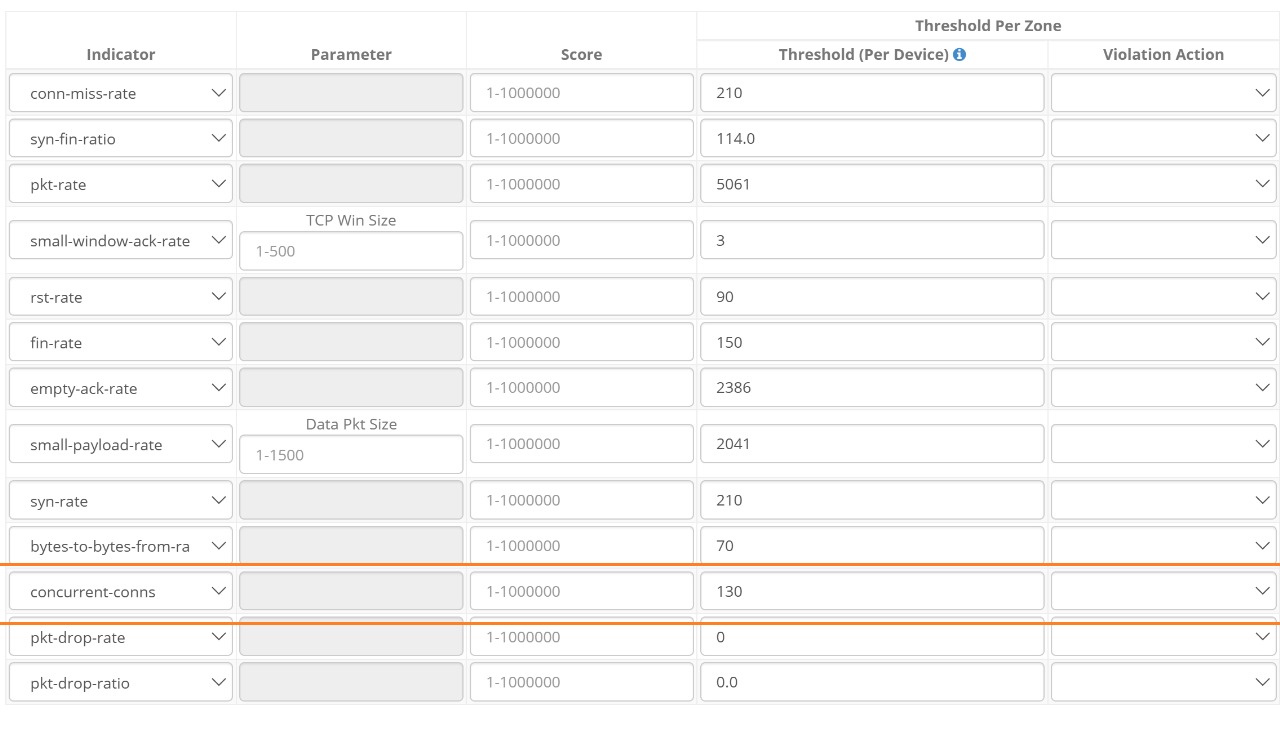The width and height of the screenshot is (1280, 734).
Task: Open Violation Action dropdown for rst-rate row
Action: tap(1163, 297)
